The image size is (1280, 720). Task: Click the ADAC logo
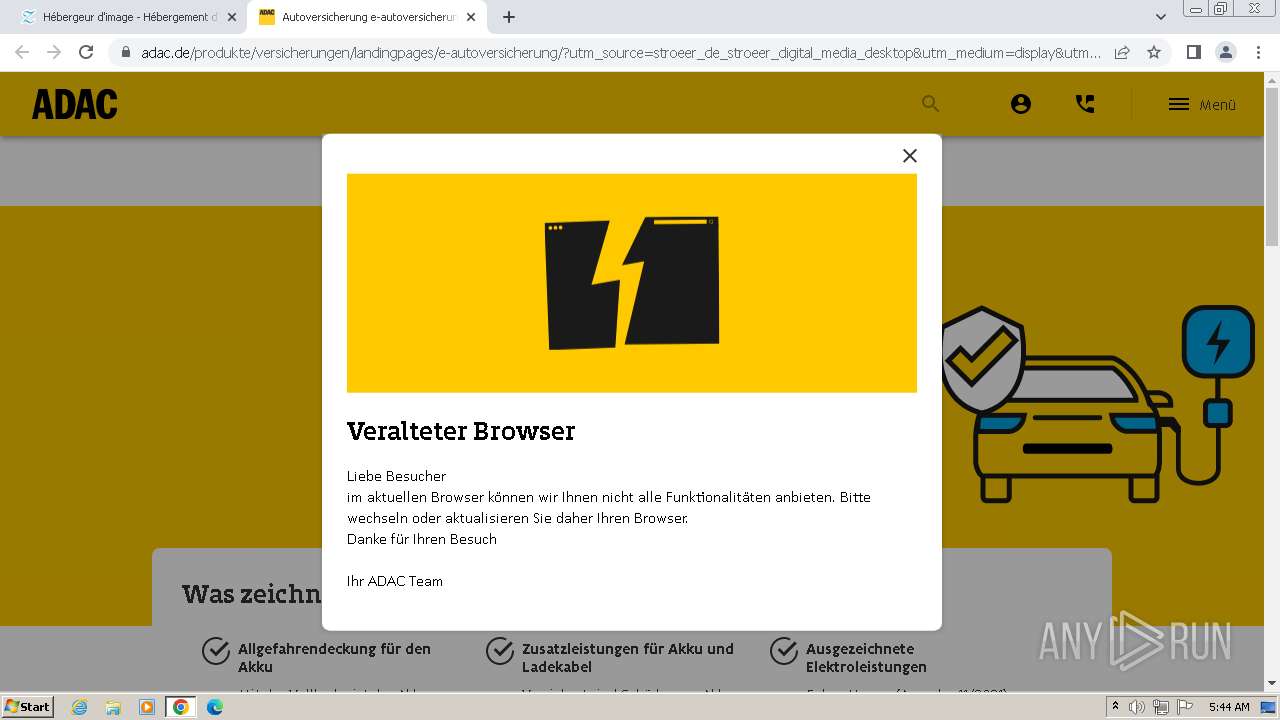74,104
